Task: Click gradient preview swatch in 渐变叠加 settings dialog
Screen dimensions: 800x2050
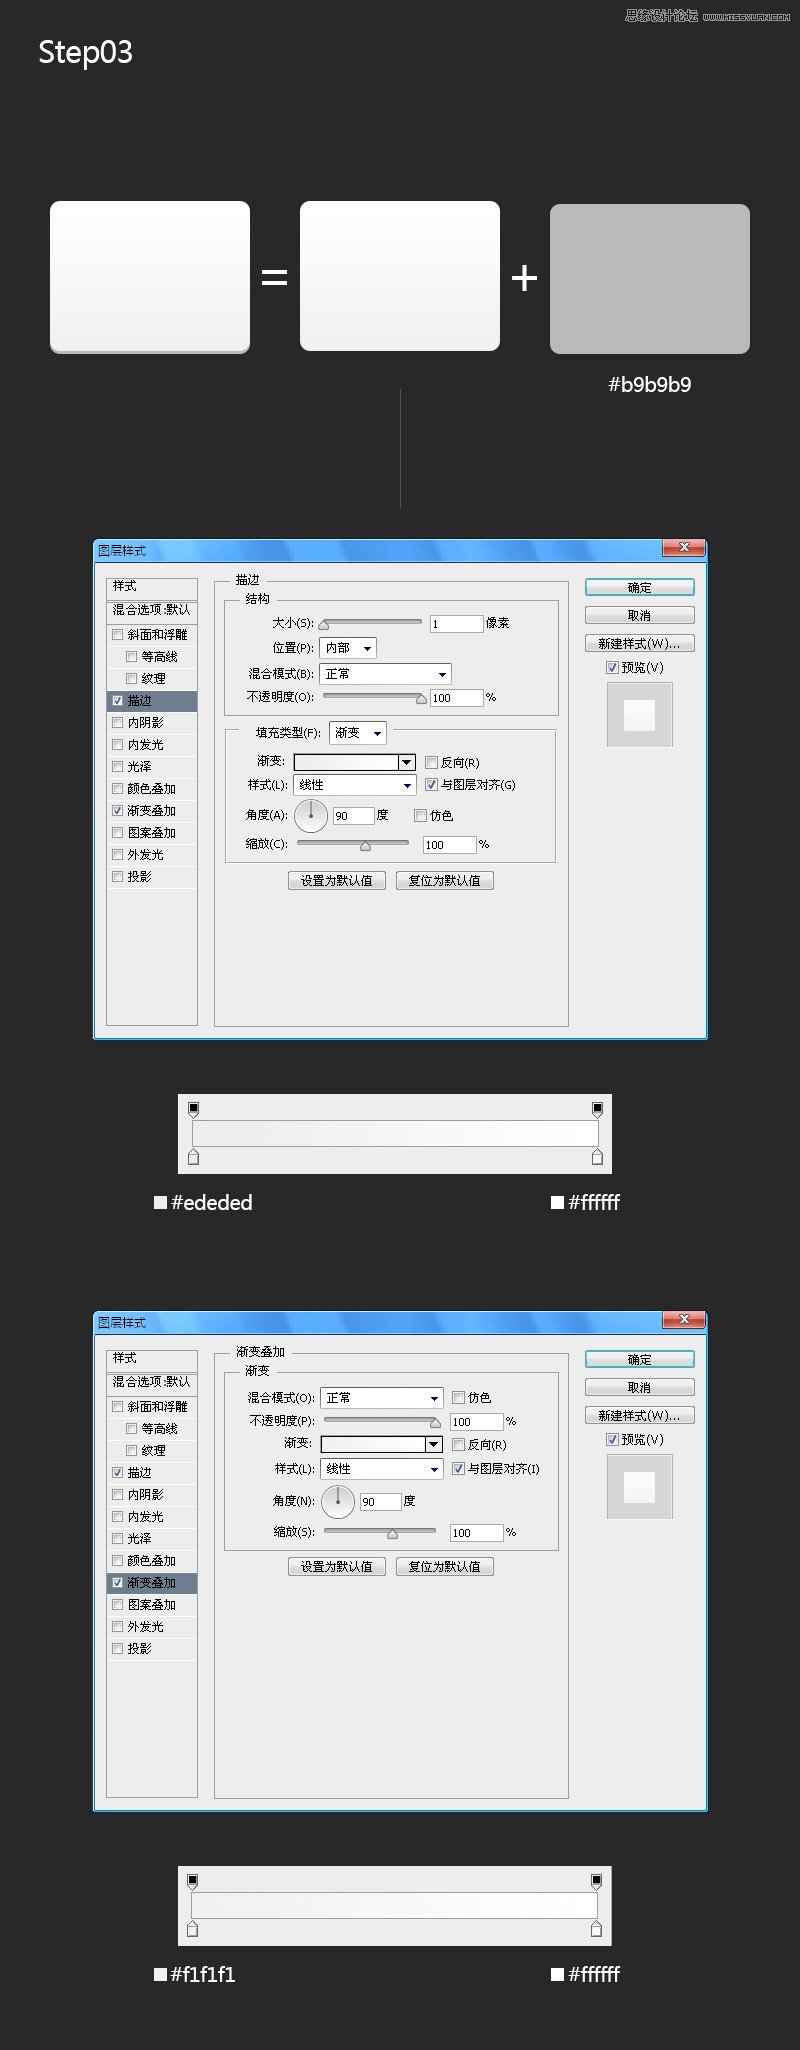Action: pos(373,1444)
